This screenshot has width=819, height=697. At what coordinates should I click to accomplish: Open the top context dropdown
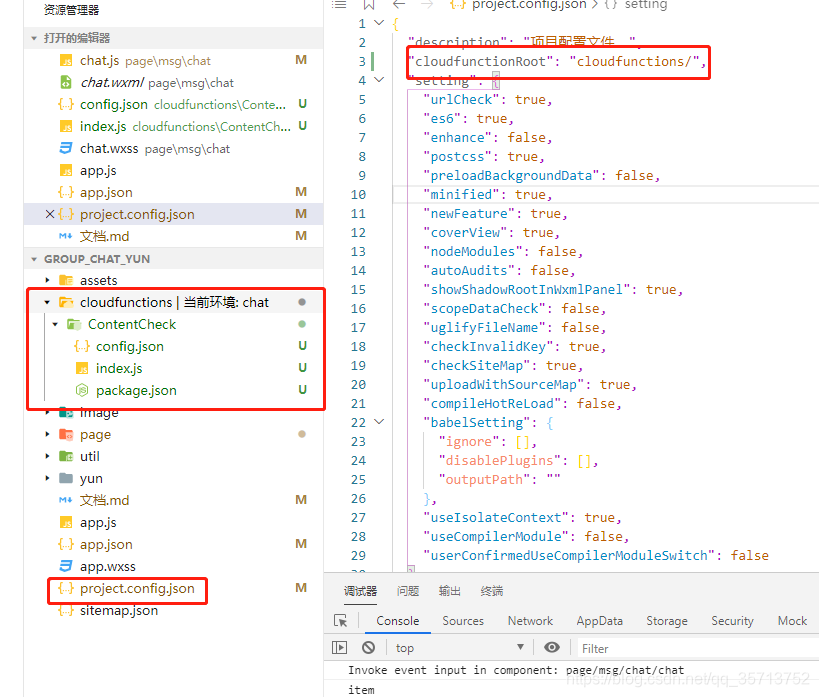point(460,648)
